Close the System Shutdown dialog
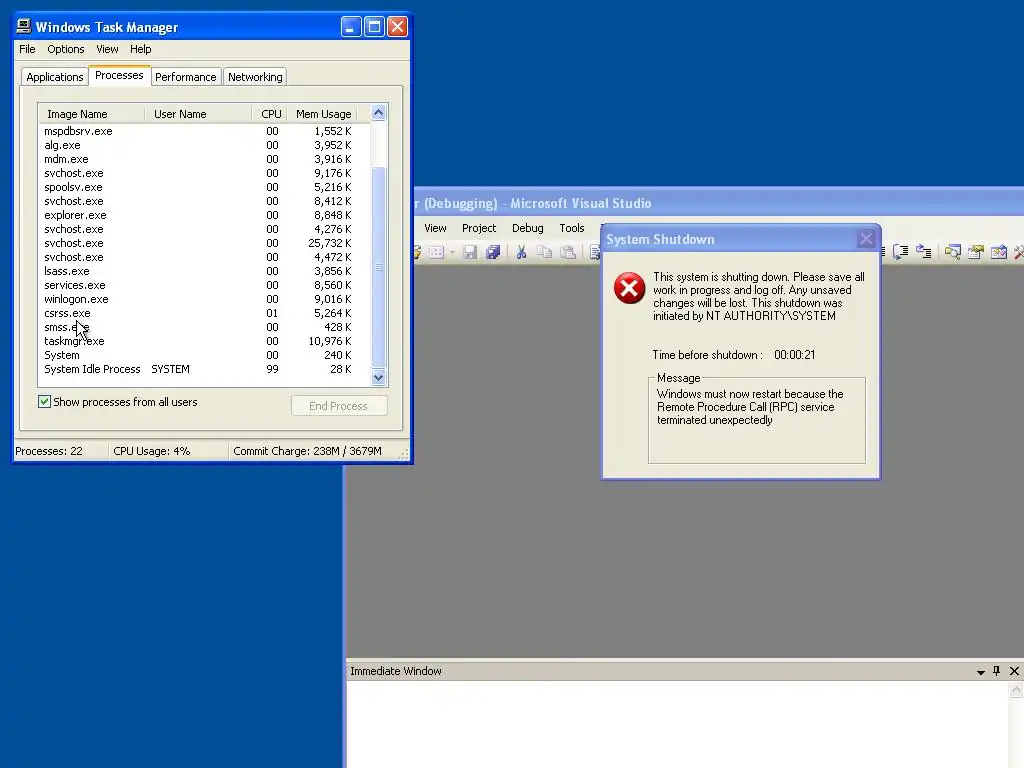Screen dimensions: 1024x768 (866, 239)
